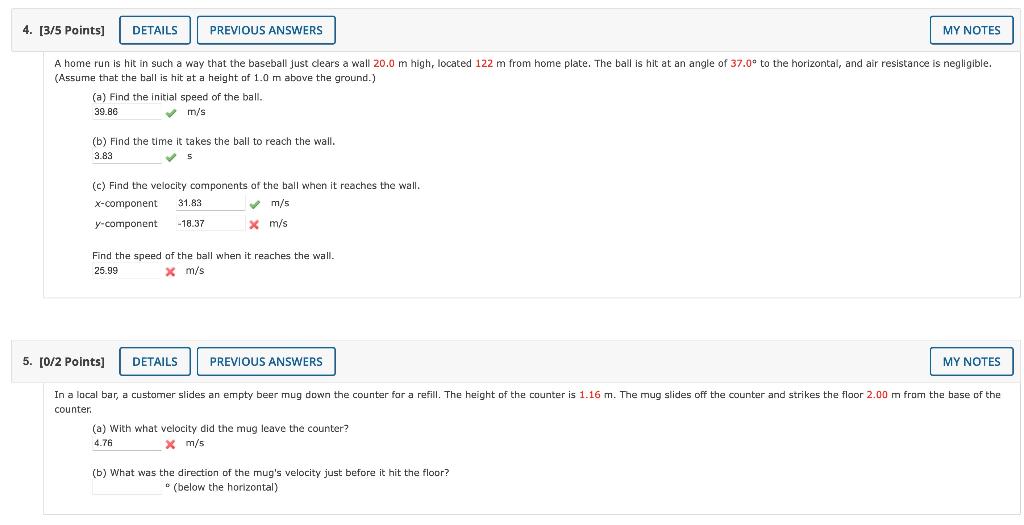Screen dimensions: 1024x525
Task: Open PREVIOUS ANSWERS for question 5
Action: coord(266,362)
